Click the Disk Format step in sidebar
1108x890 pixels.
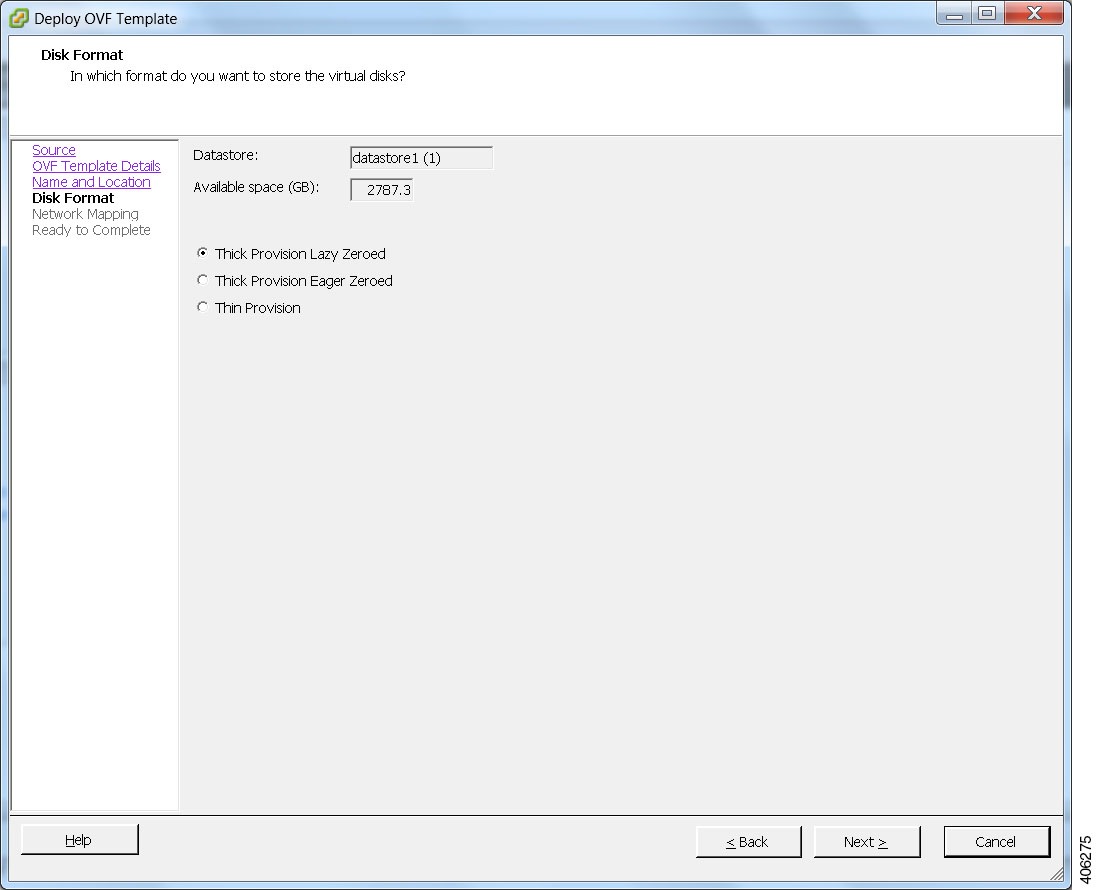click(x=73, y=198)
